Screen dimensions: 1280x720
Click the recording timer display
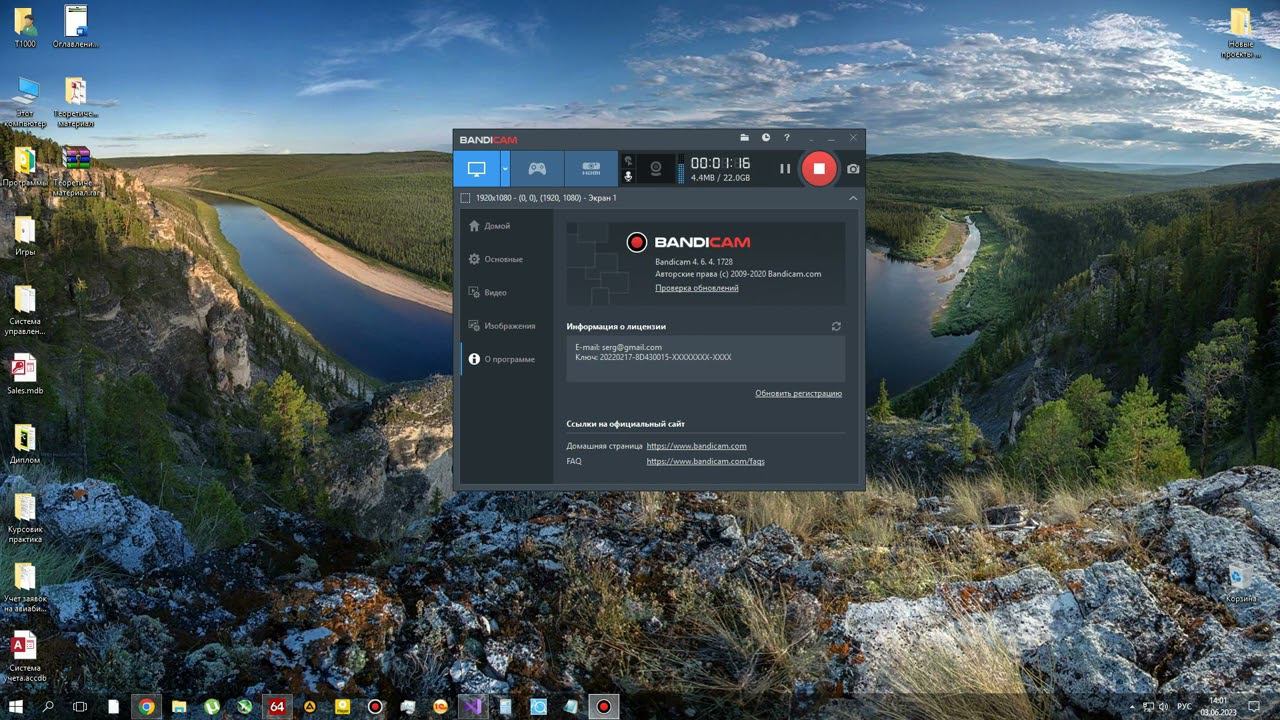pyautogui.click(x=720, y=163)
